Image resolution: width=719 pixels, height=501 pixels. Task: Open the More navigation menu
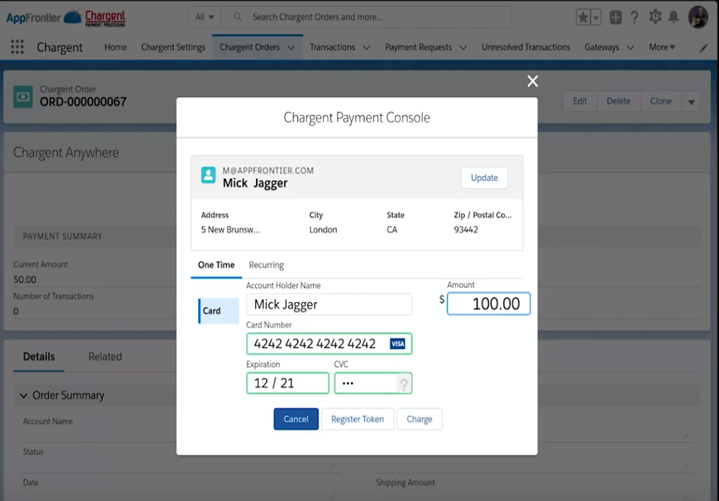tap(662, 47)
